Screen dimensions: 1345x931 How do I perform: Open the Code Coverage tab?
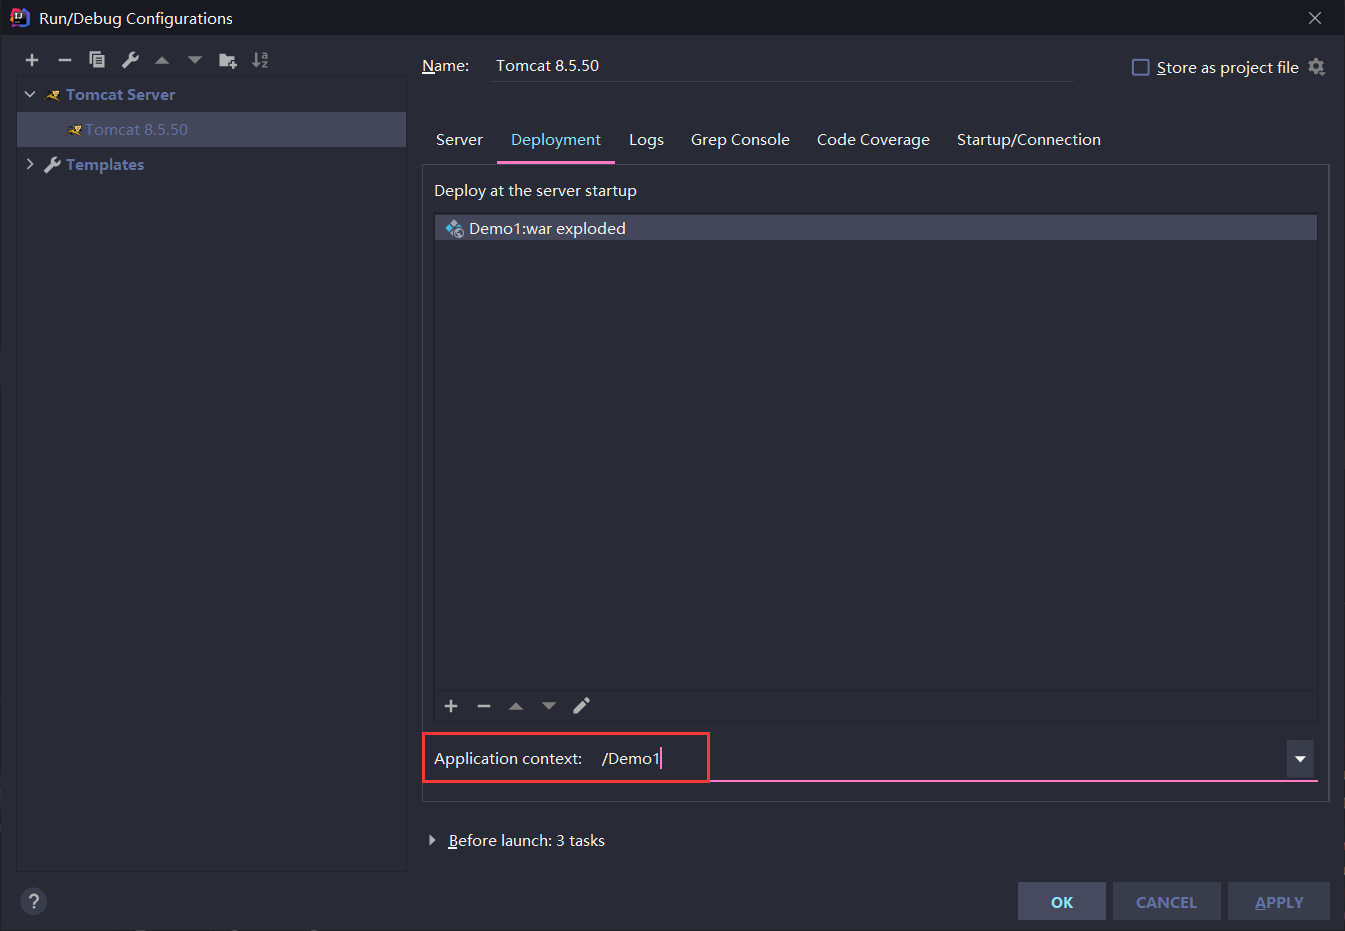[x=873, y=140]
